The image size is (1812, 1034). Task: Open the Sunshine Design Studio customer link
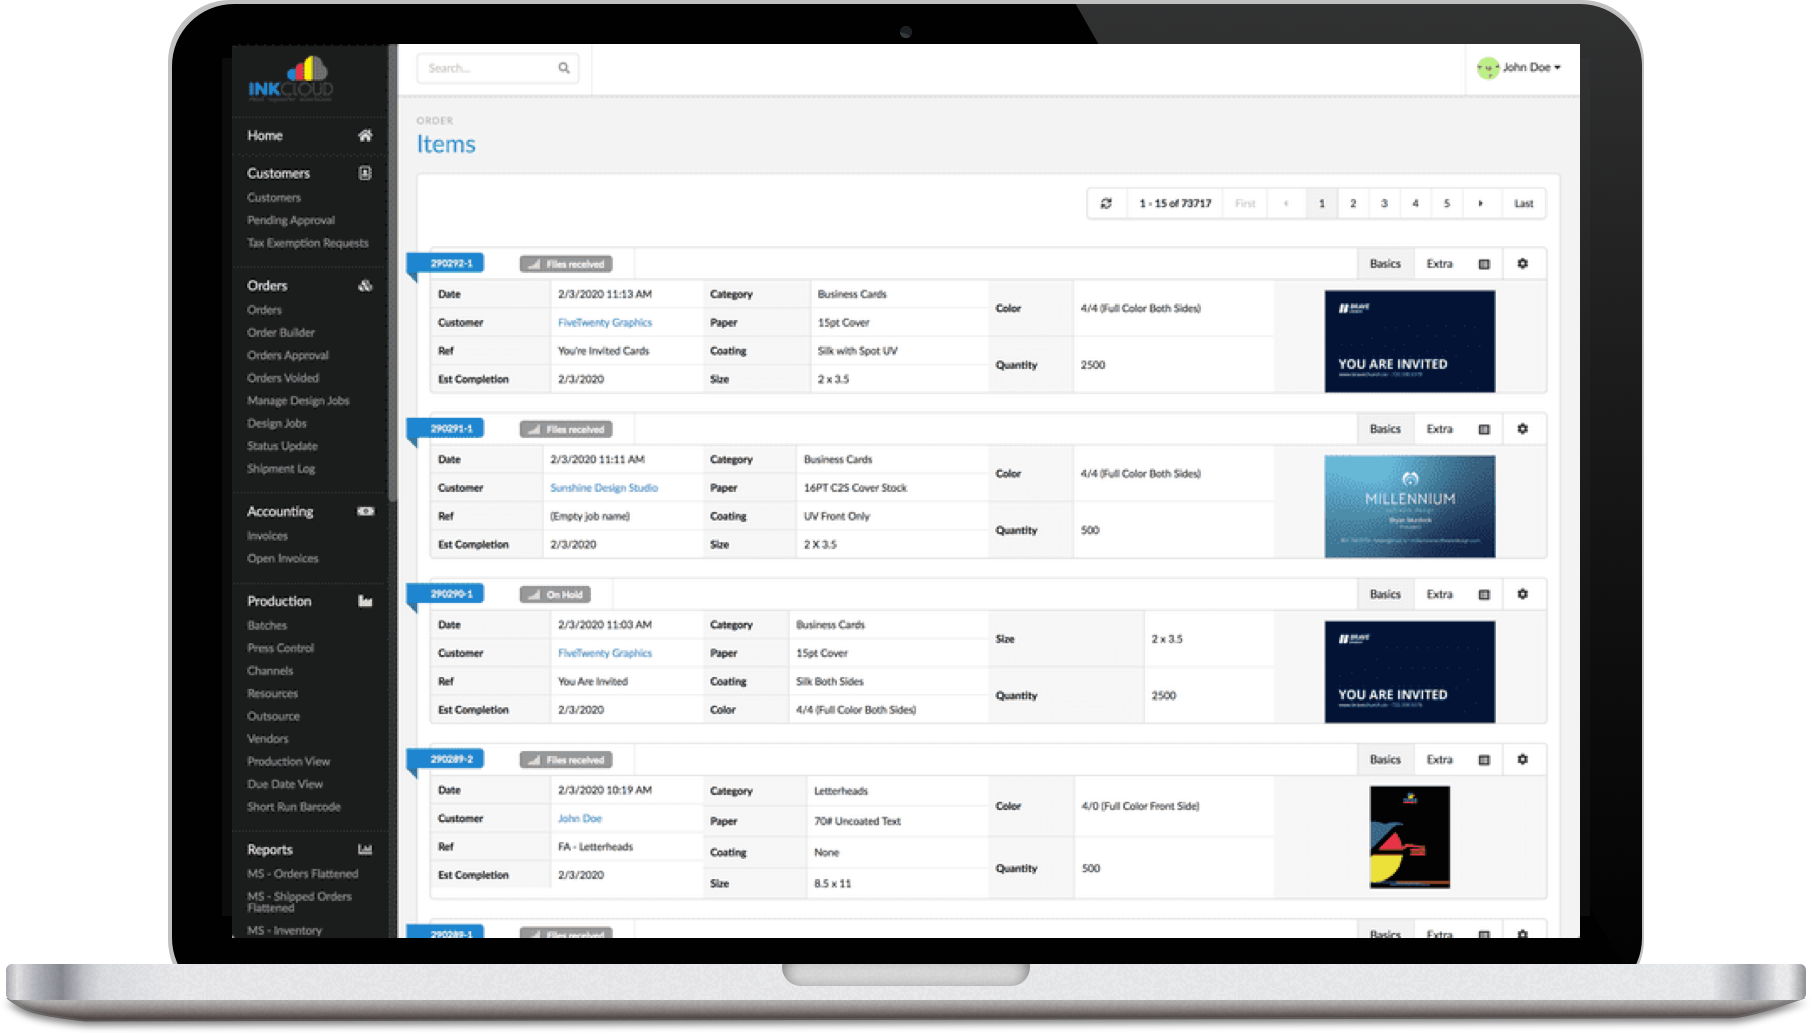point(603,487)
